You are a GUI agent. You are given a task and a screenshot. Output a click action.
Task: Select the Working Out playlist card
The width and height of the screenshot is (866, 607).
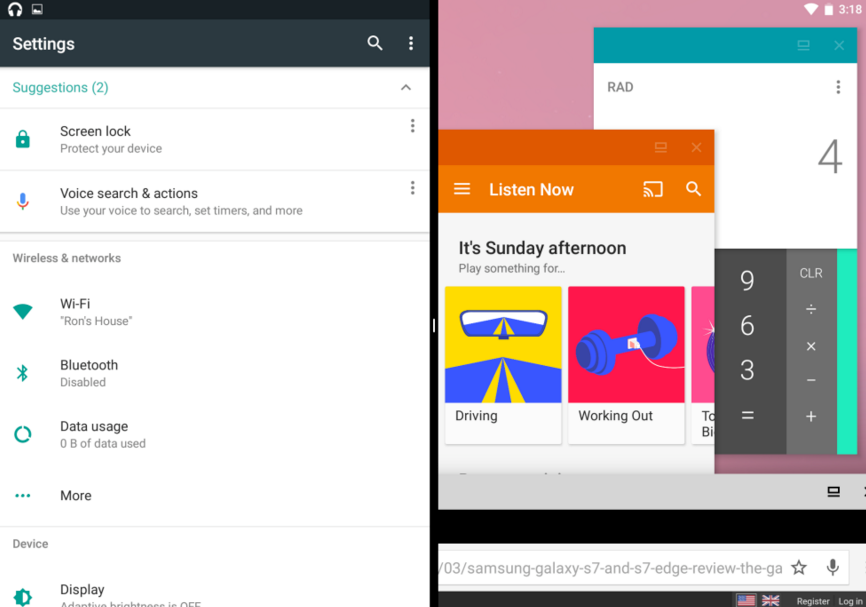click(626, 365)
